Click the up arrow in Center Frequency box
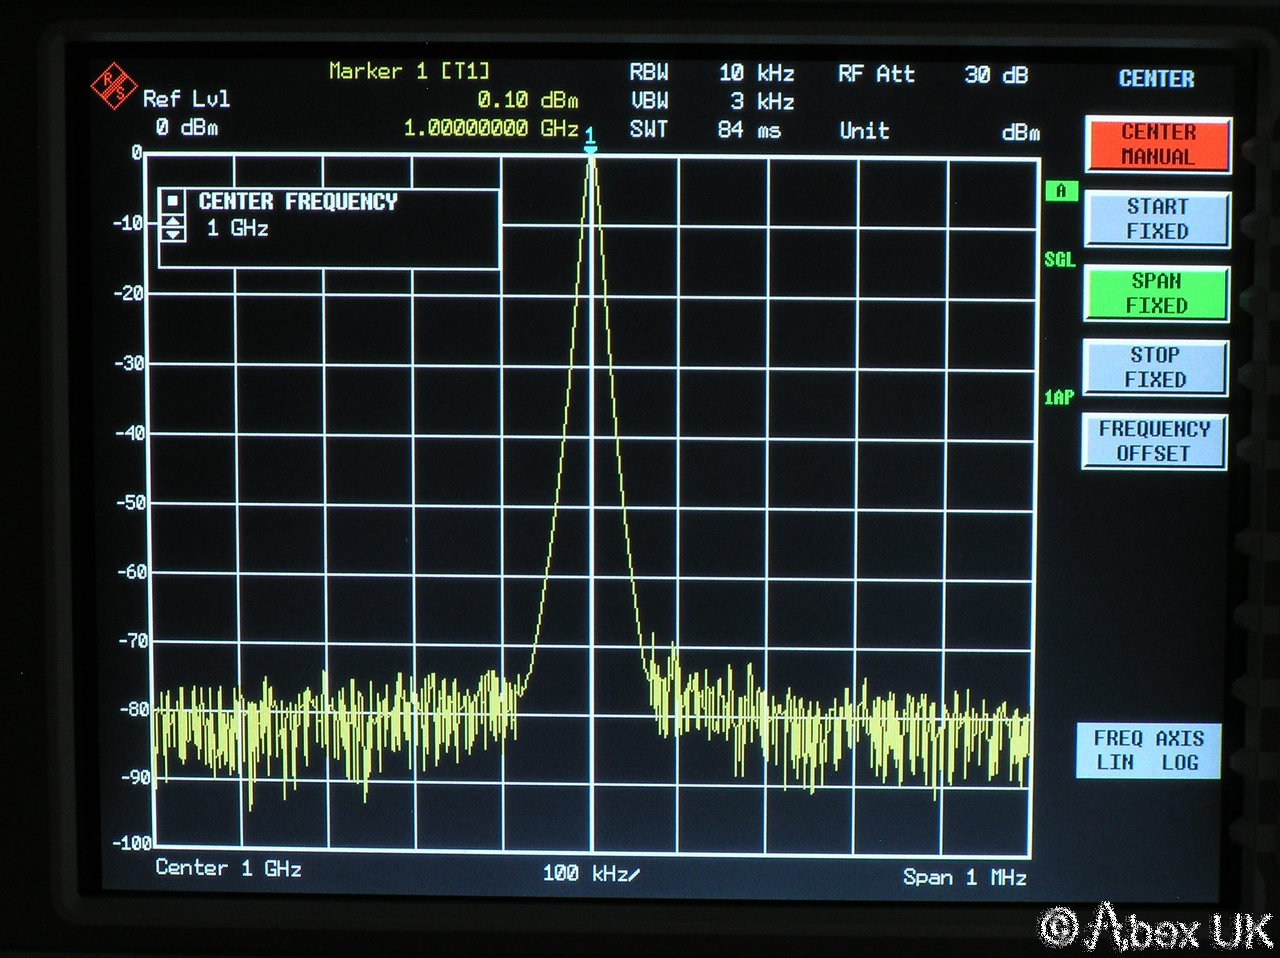Screen dimensions: 1280x958 pos(173,222)
